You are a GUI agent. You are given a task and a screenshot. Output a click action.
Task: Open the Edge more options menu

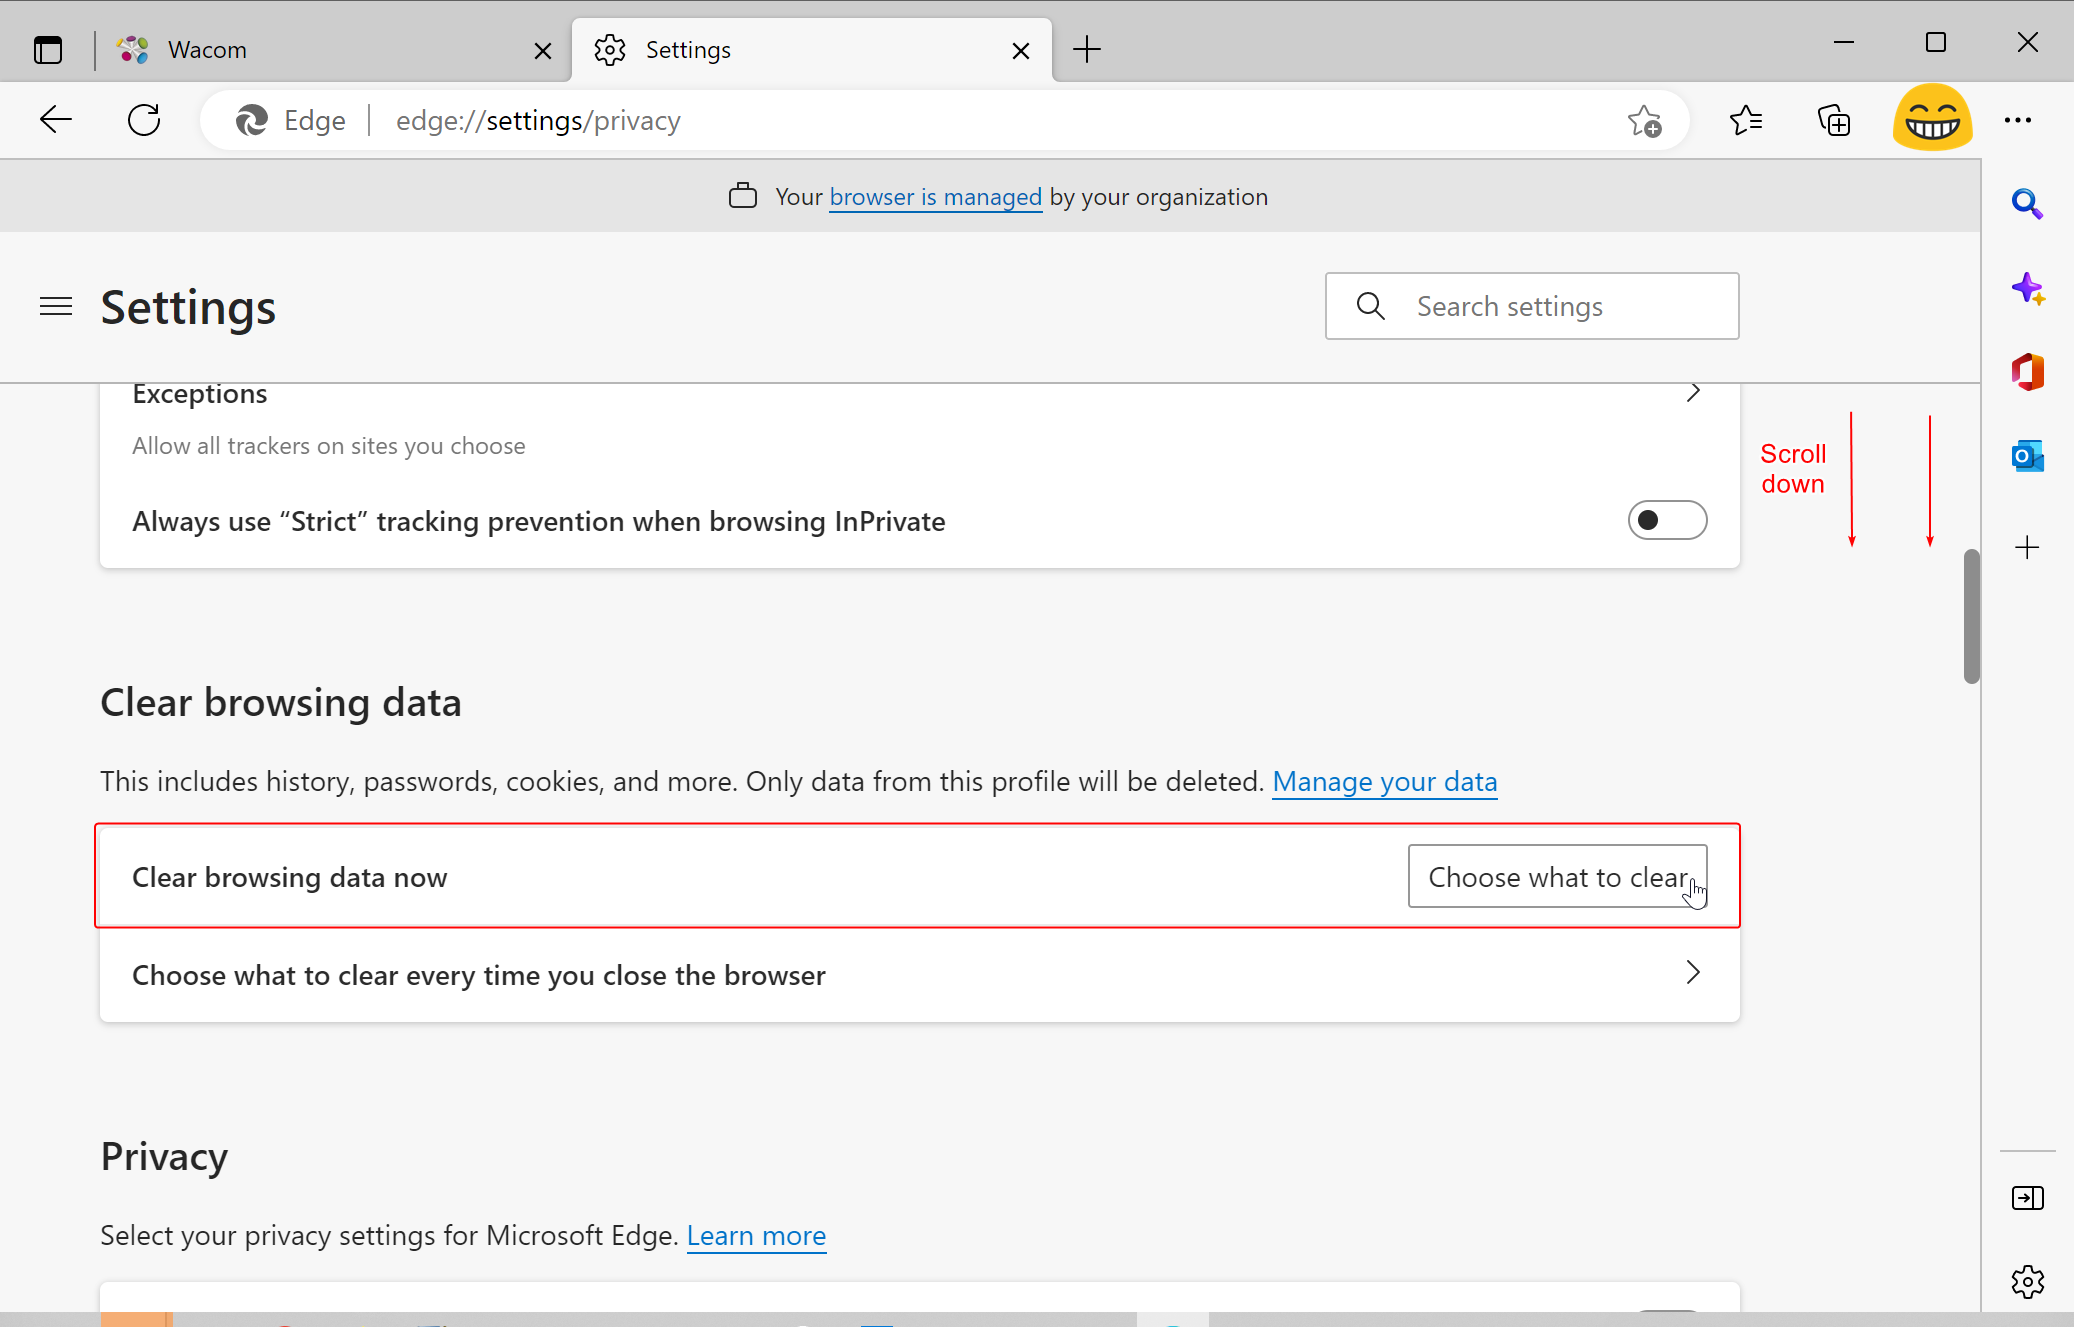point(2017,121)
